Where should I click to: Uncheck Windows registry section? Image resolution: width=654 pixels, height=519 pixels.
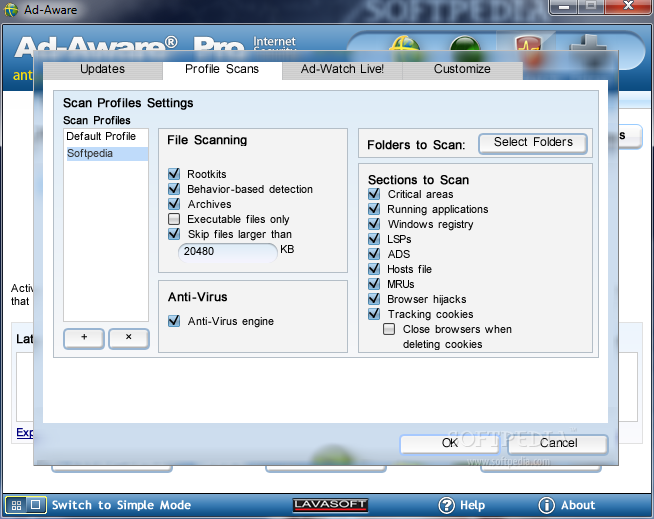coord(374,224)
